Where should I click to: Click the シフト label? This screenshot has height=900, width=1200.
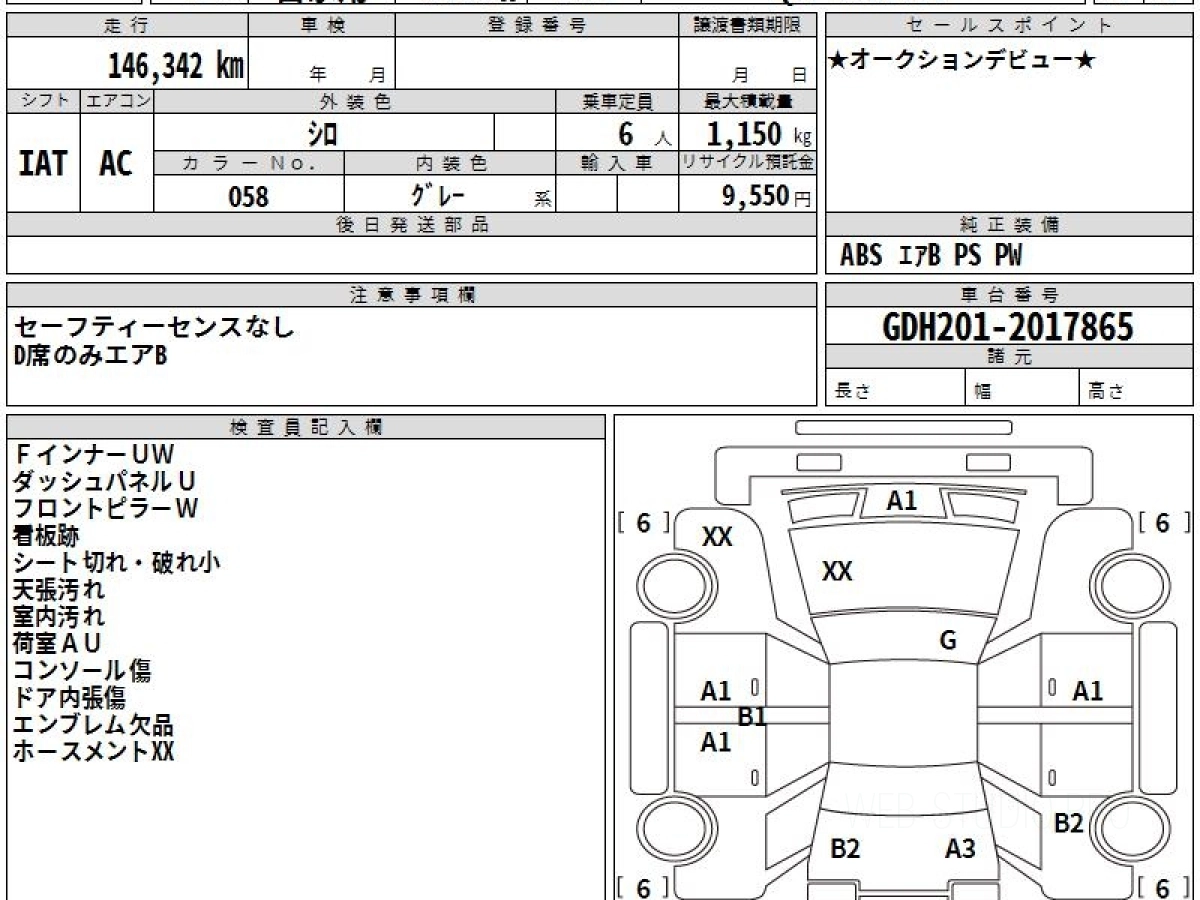43,100
